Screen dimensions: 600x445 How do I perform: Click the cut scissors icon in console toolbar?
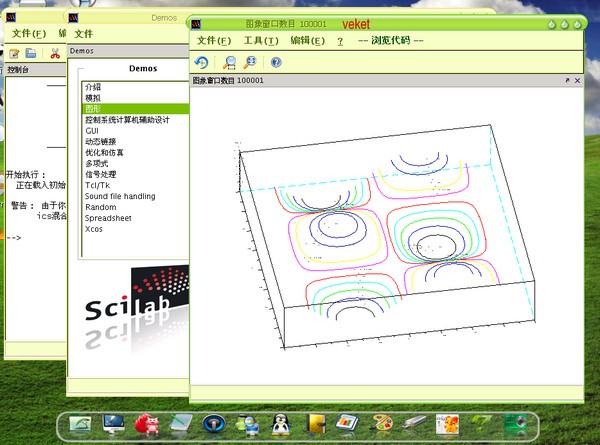click(55, 53)
